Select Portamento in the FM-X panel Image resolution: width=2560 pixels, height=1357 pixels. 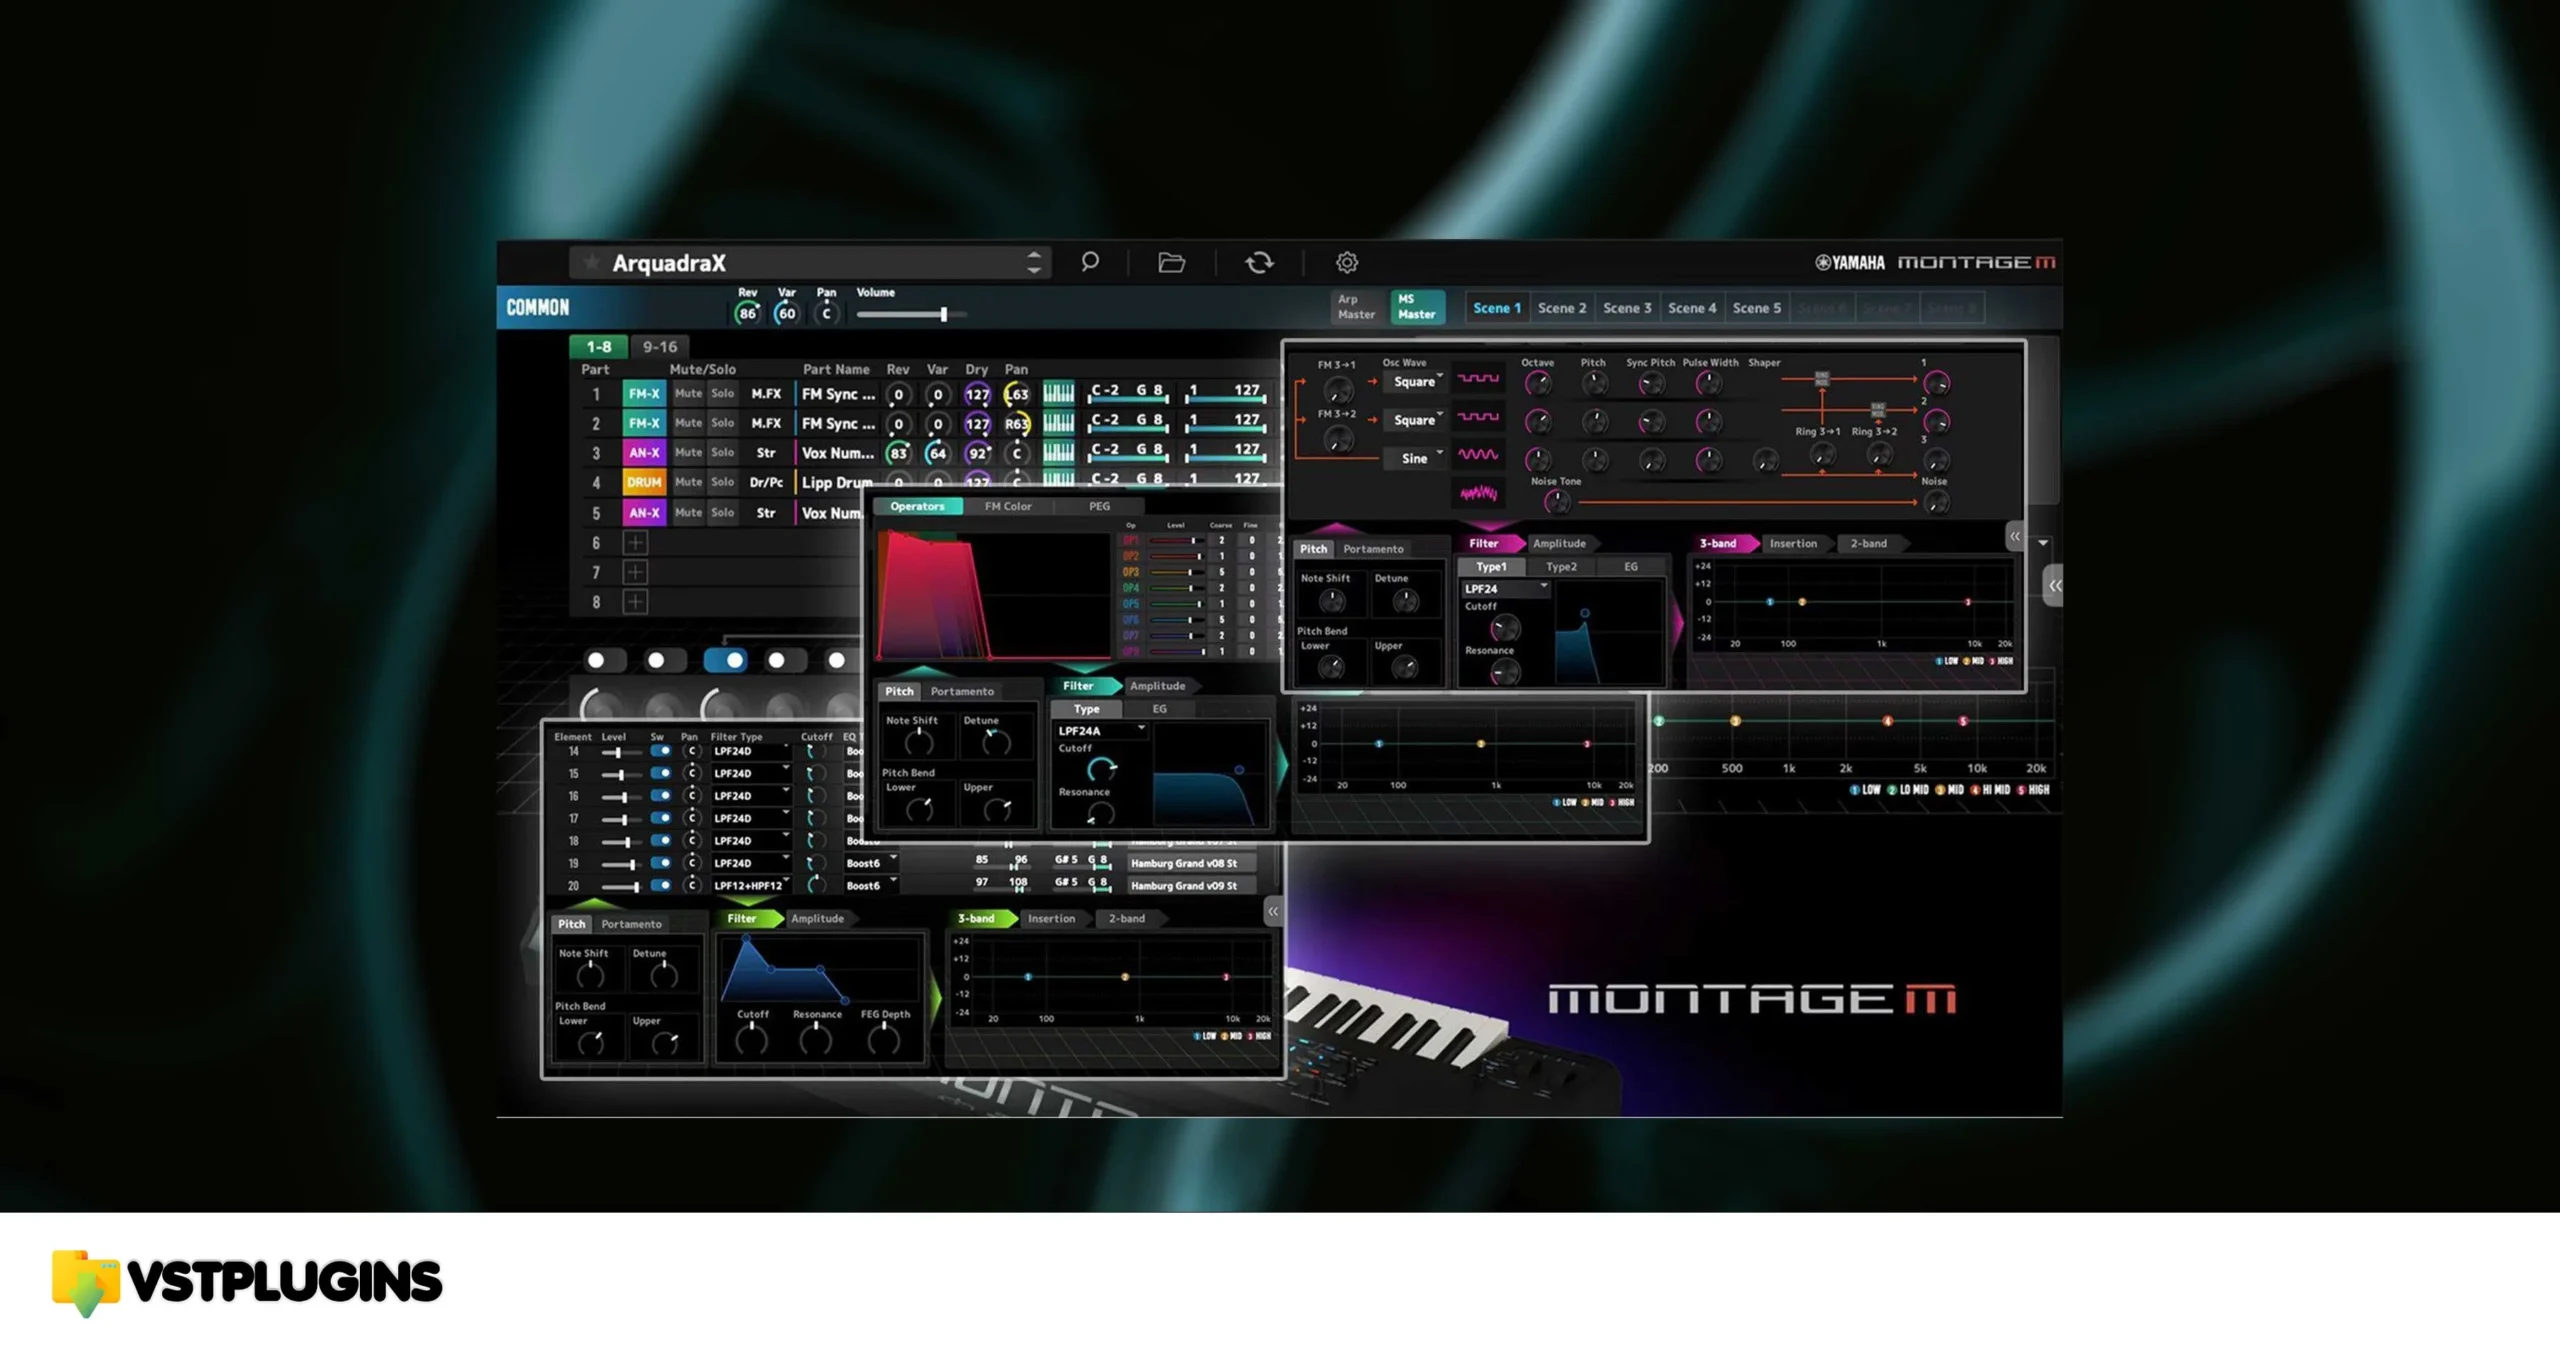(962, 691)
